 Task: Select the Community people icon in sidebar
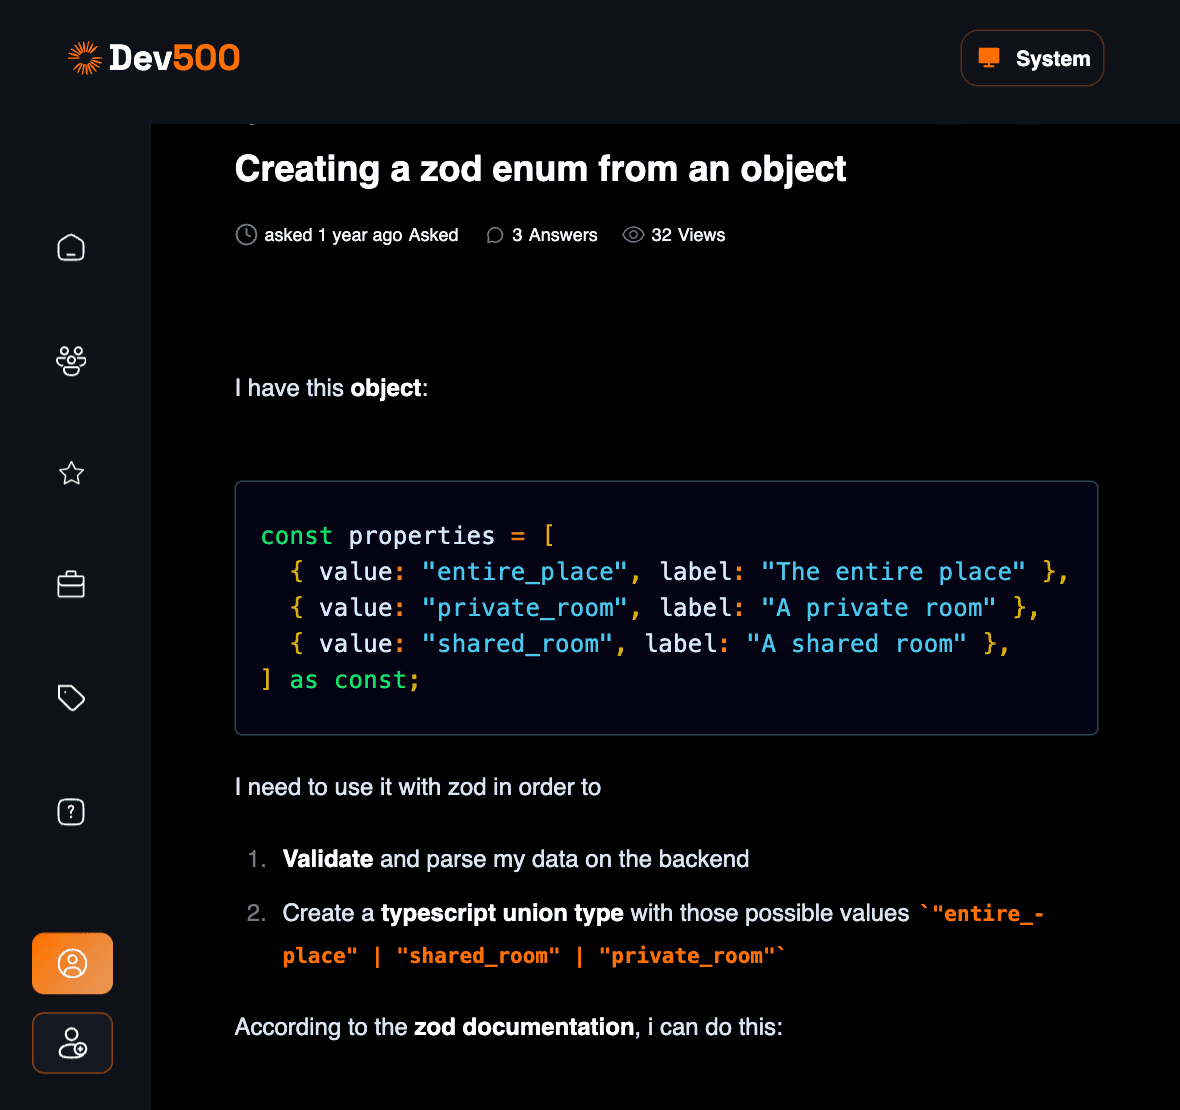point(71,361)
